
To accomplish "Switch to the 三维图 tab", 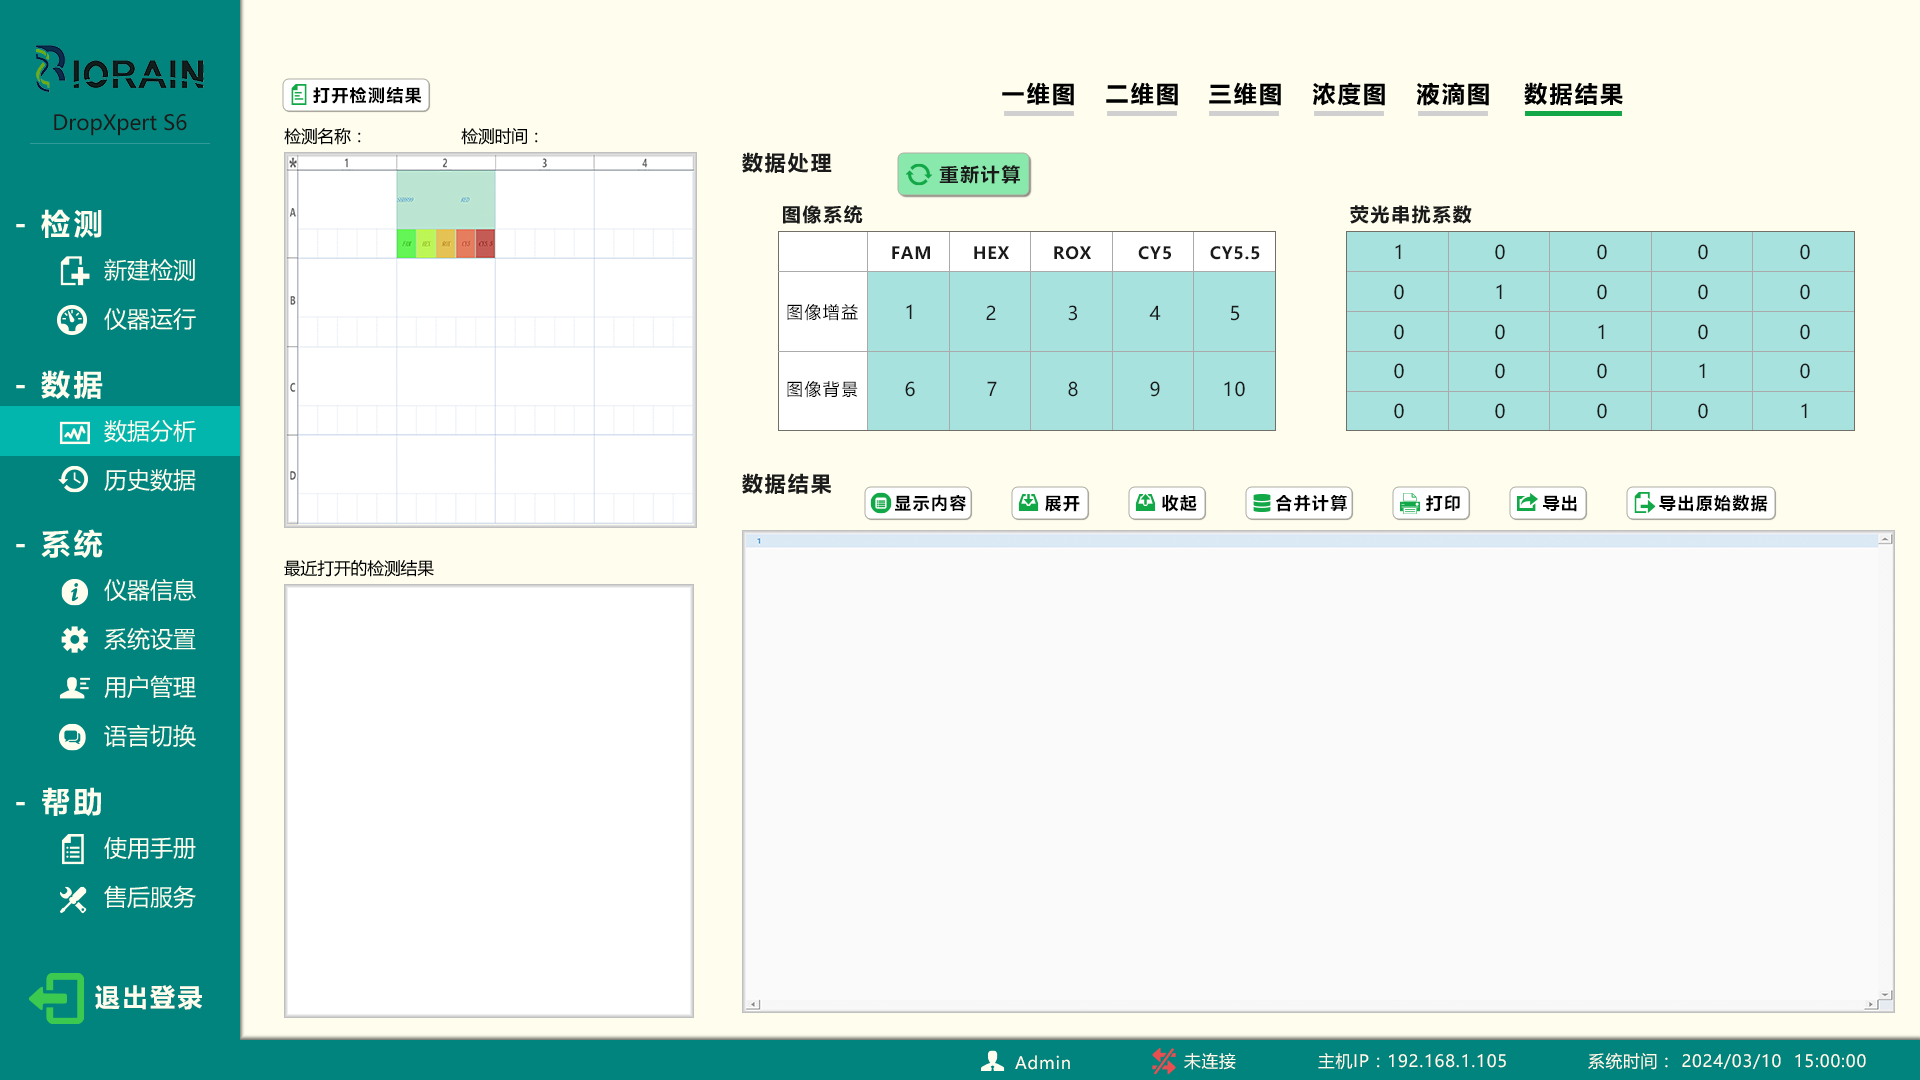I will [x=1244, y=95].
